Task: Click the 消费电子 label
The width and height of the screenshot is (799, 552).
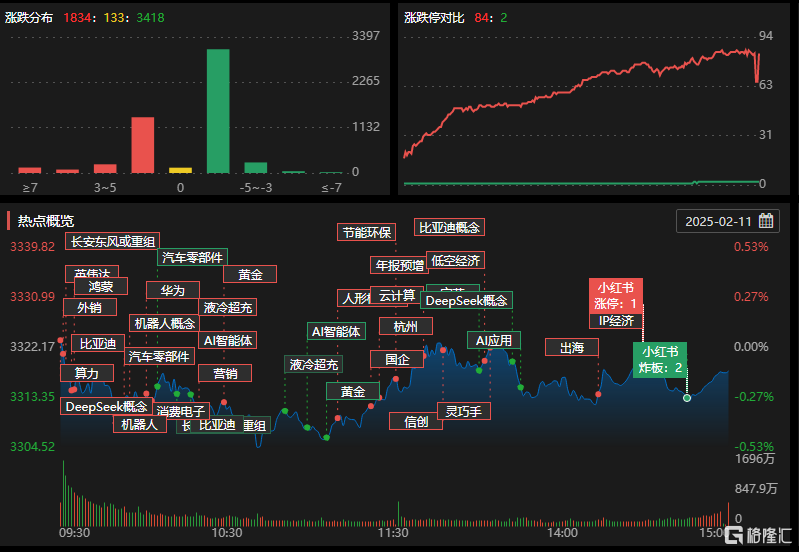Action: click(181, 411)
